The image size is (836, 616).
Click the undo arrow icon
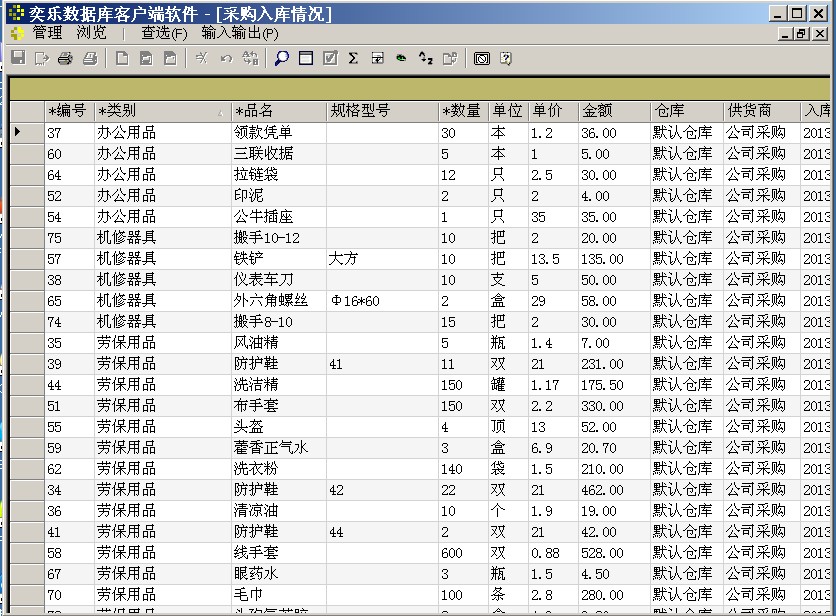[226, 59]
